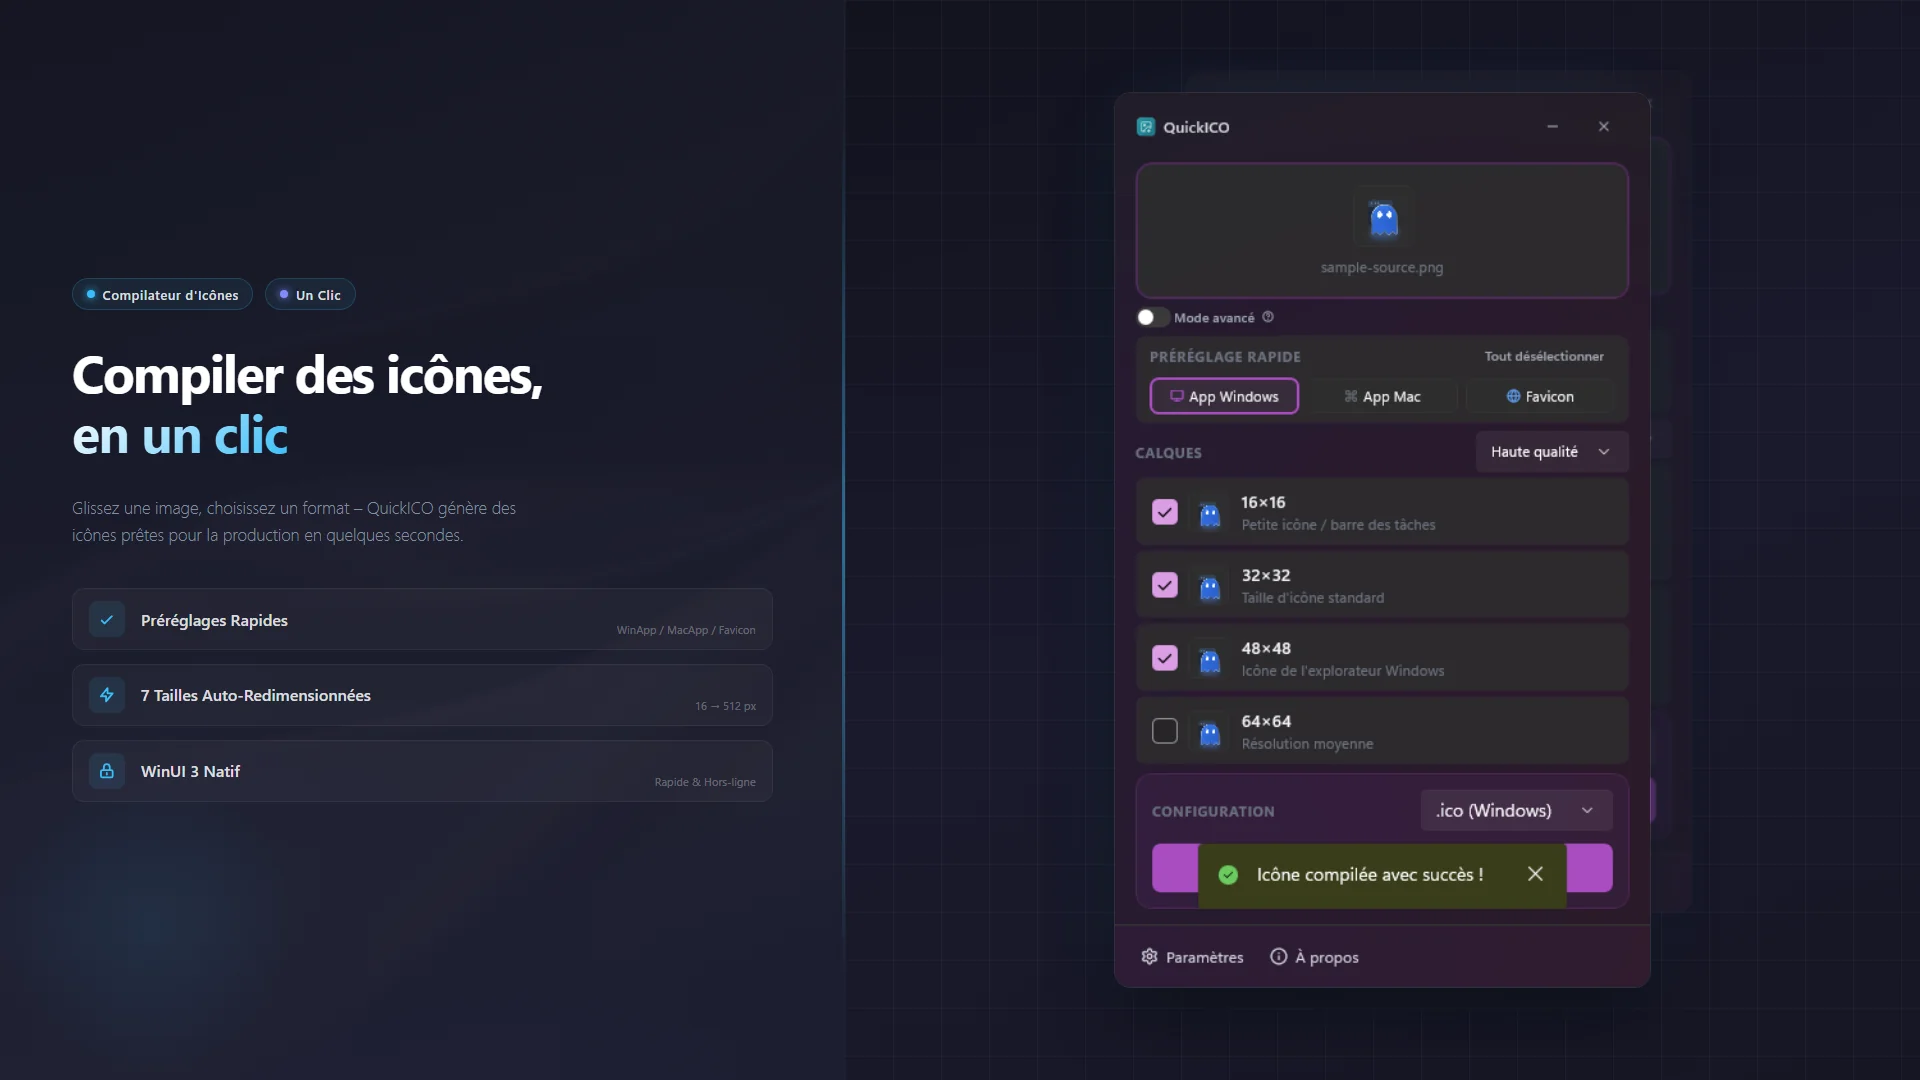Click the green success checkmark icon
1920x1080 pixels.
point(1228,875)
